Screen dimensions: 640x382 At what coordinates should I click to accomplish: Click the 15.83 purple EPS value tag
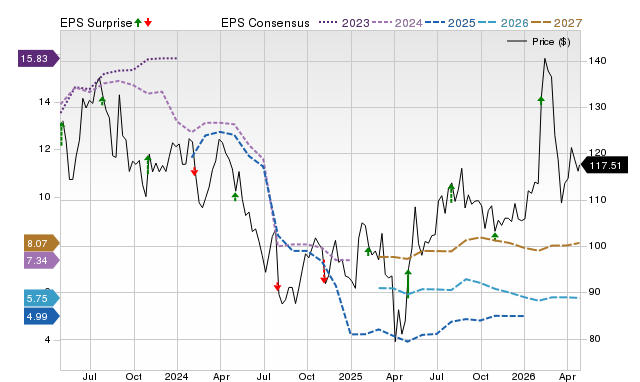(39, 58)
